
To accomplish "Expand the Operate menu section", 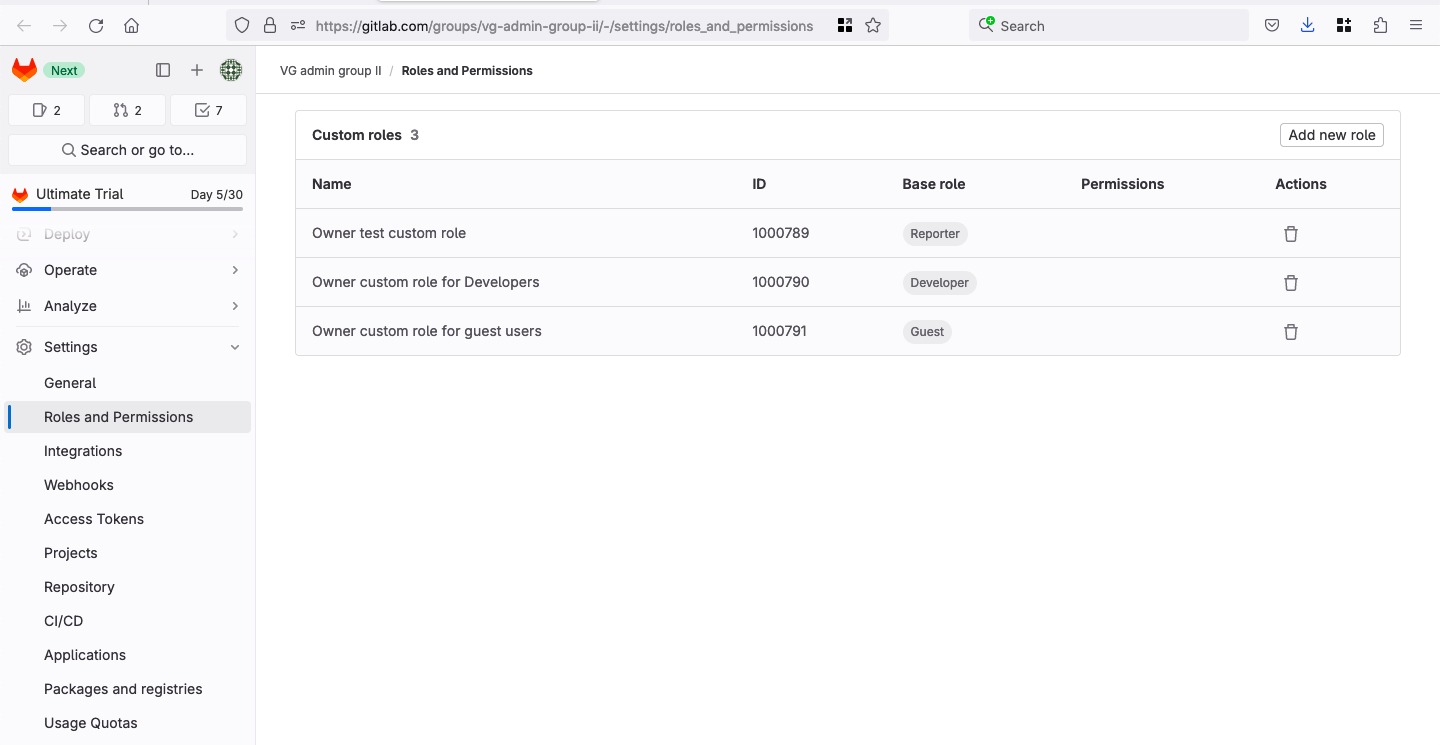I will (x=127, y=270).
